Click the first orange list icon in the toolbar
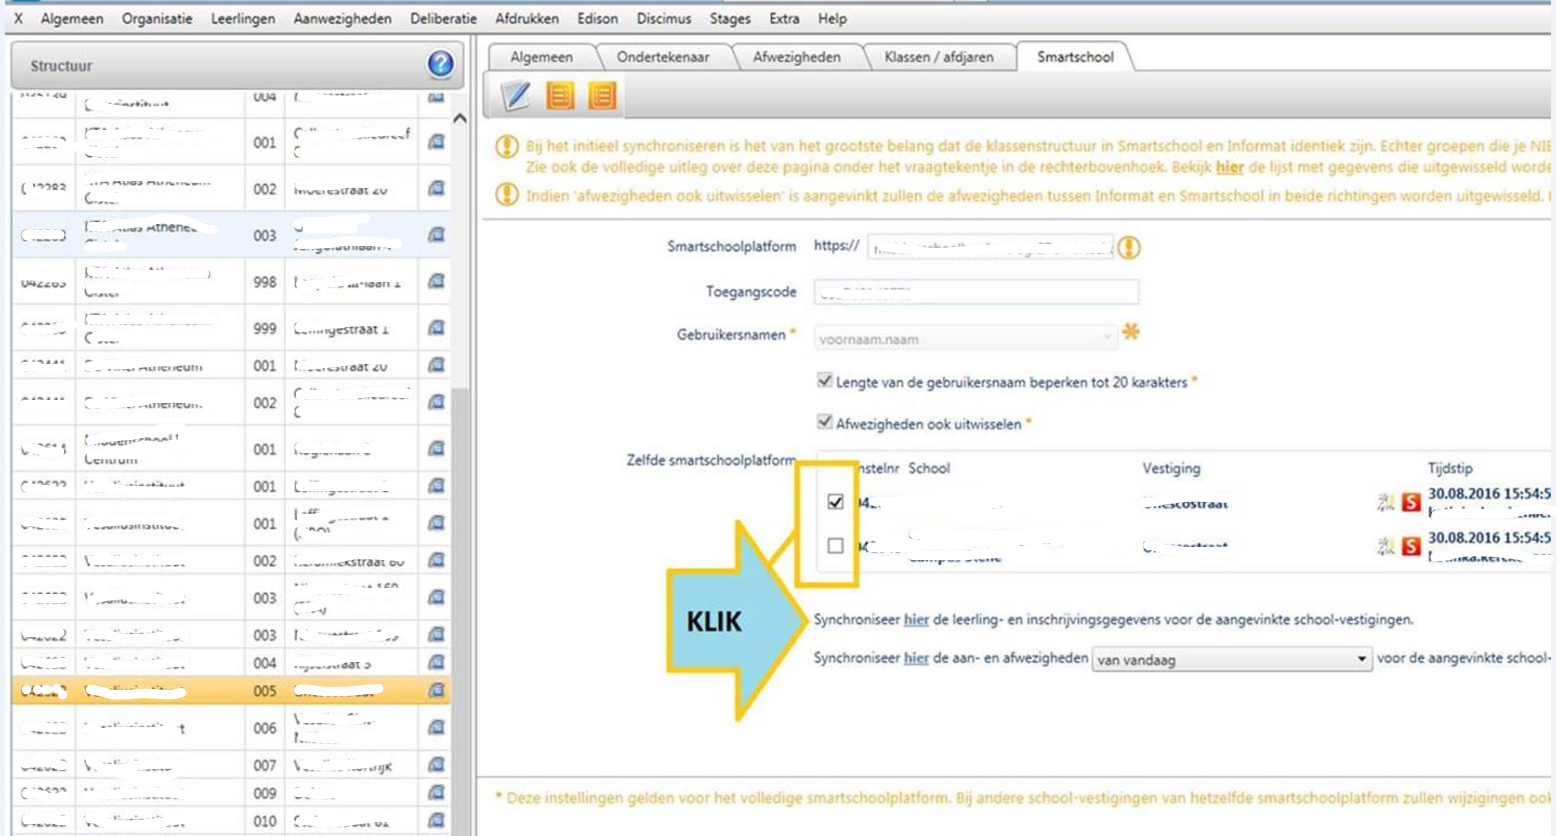Screen dimensions: 1559x836 pos(560,96)
